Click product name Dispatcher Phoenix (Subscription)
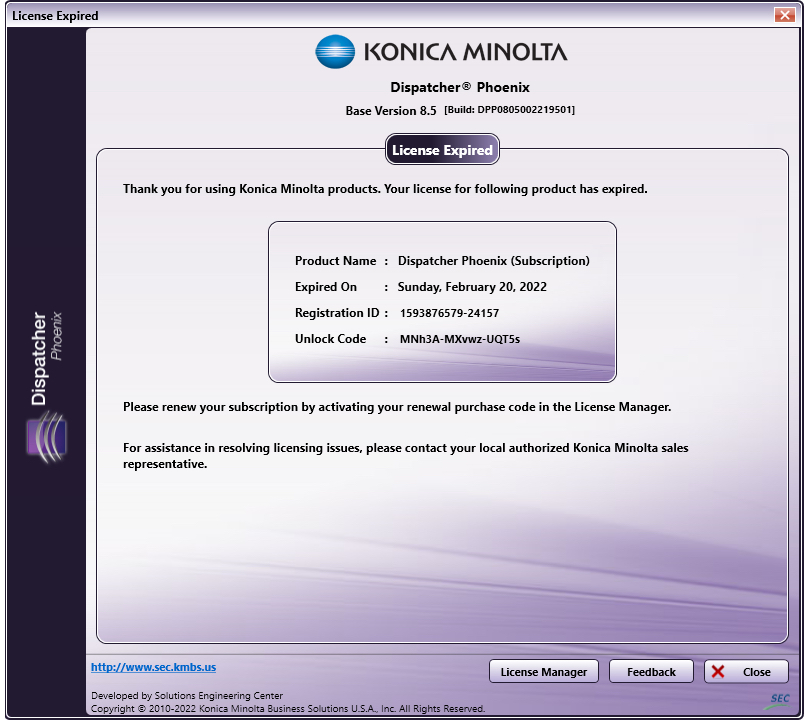Screen dimensions: 810x727 pos(493,261)
